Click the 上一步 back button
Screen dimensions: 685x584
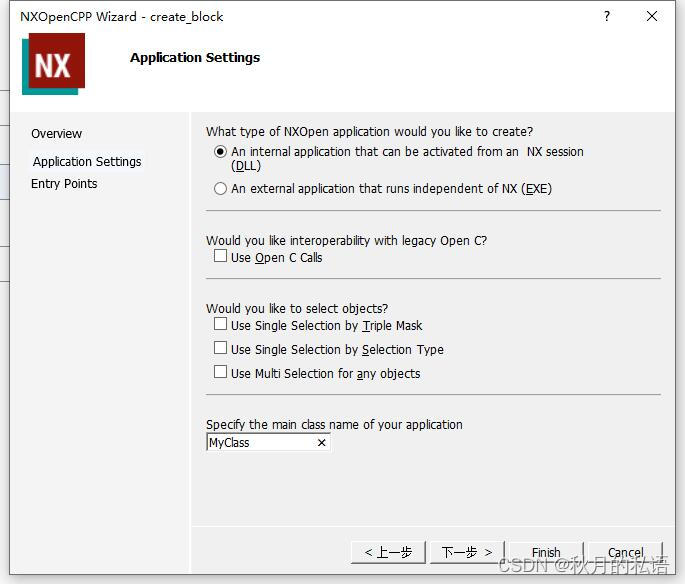(x=388, y=553)
